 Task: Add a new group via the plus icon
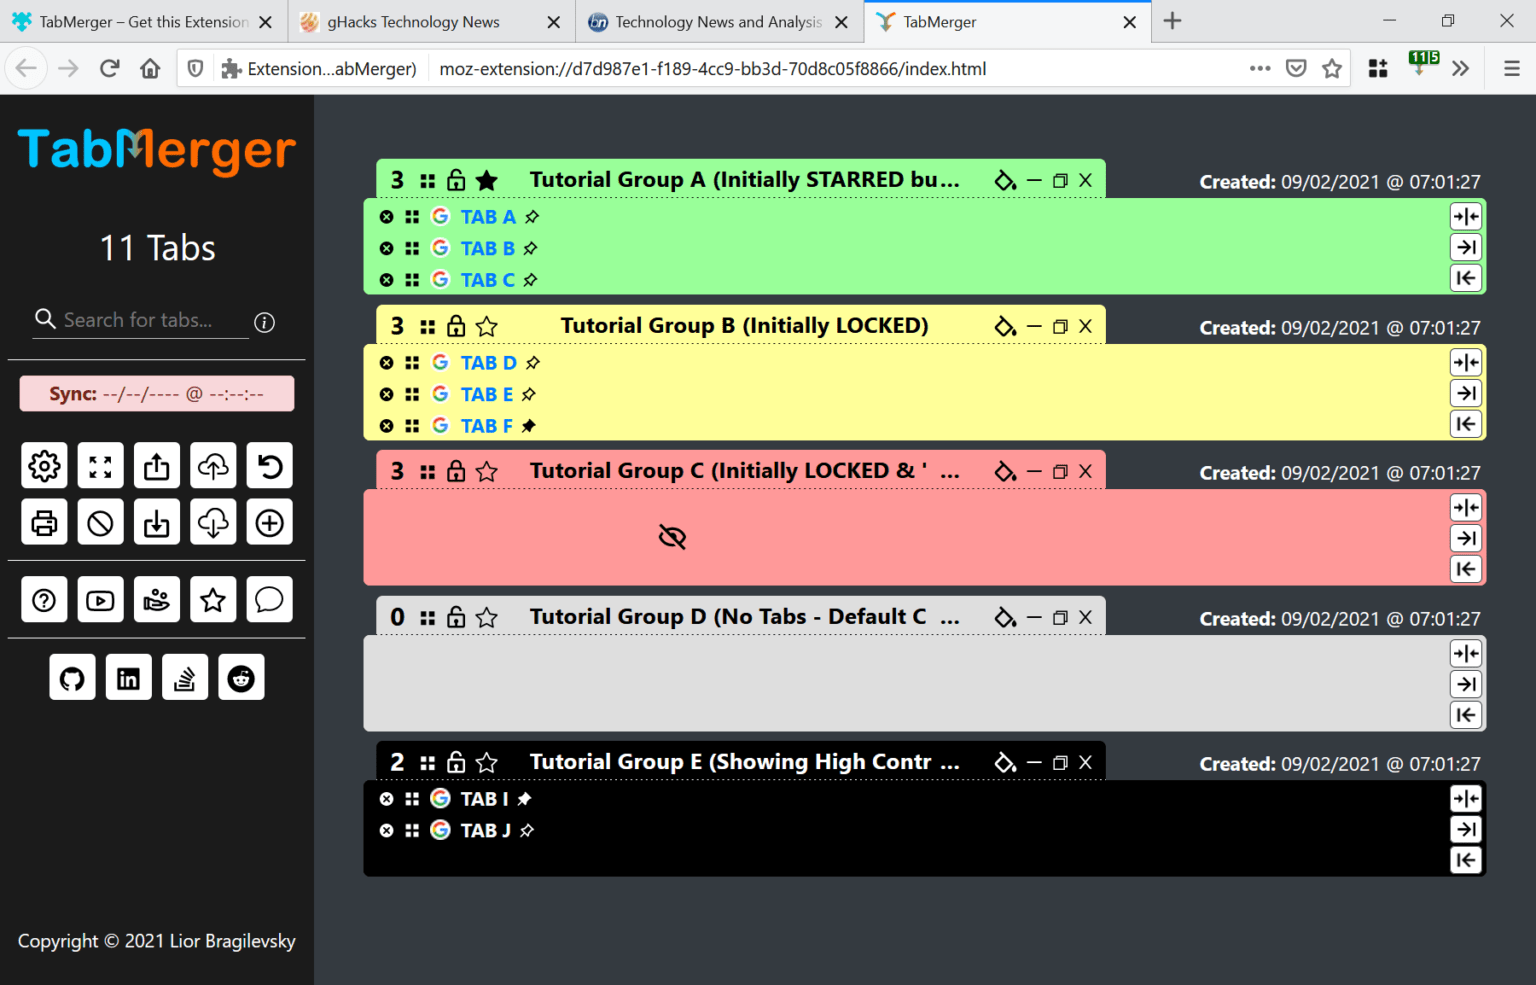coord(269,521)
